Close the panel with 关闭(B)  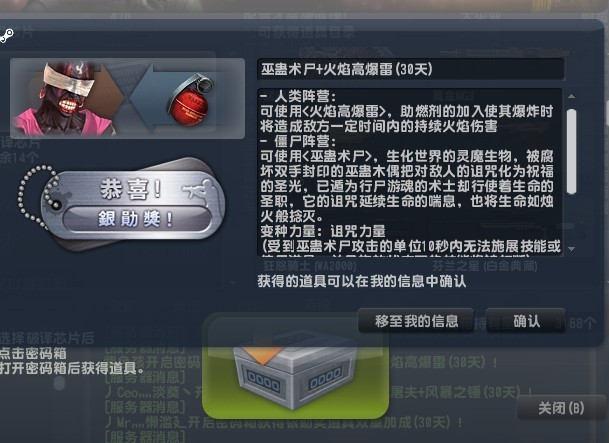tap(561, 408)
